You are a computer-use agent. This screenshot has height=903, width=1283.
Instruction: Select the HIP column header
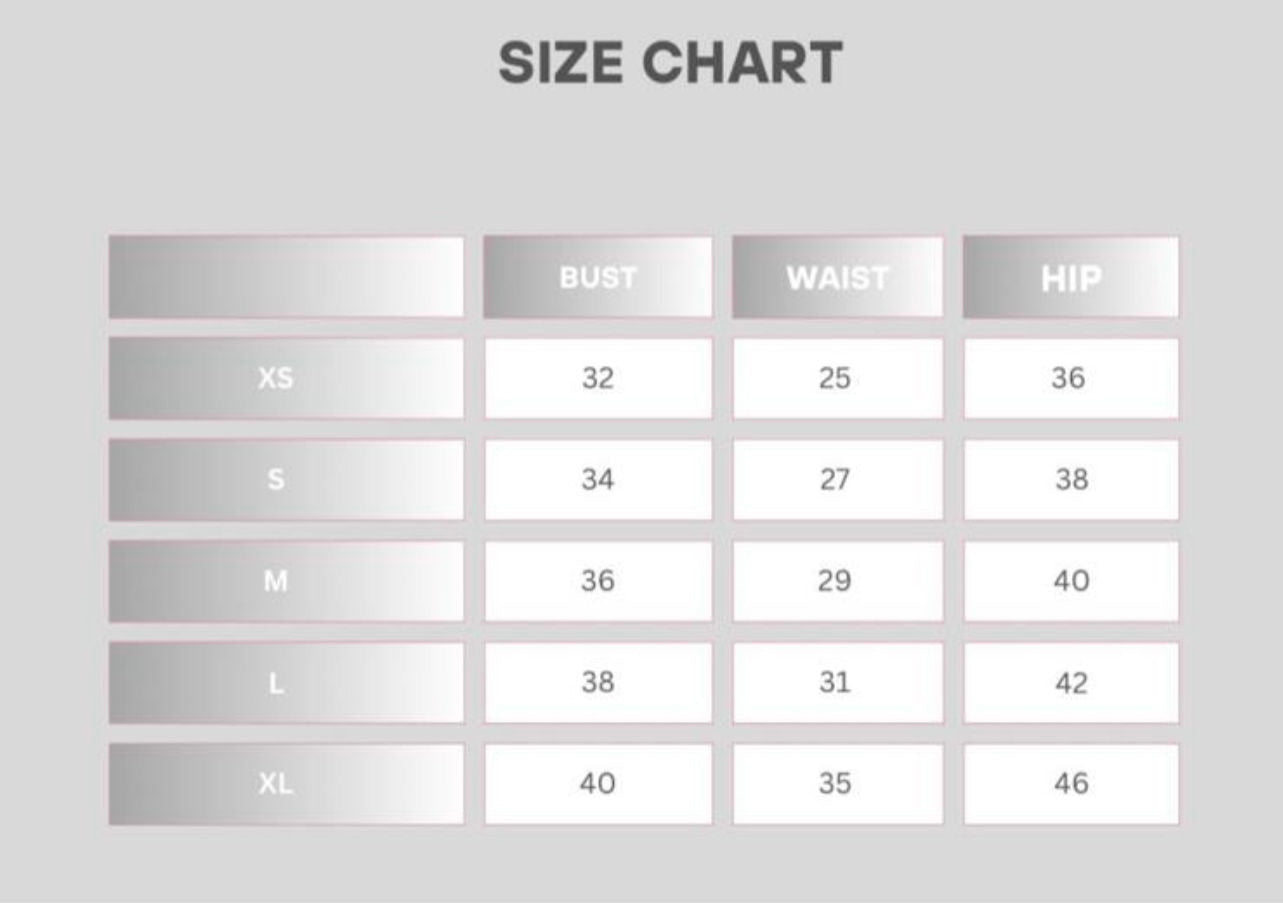point(1070,278)
